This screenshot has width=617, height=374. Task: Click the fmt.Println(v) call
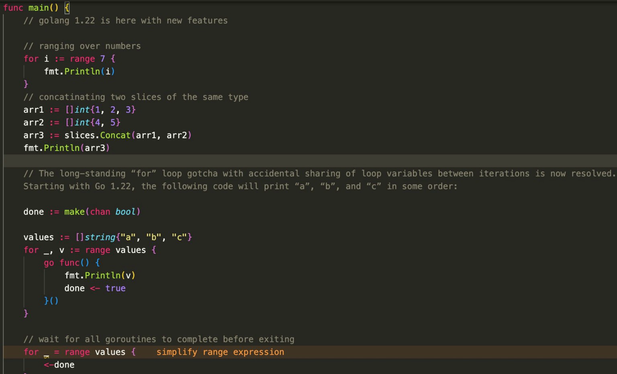100,276
